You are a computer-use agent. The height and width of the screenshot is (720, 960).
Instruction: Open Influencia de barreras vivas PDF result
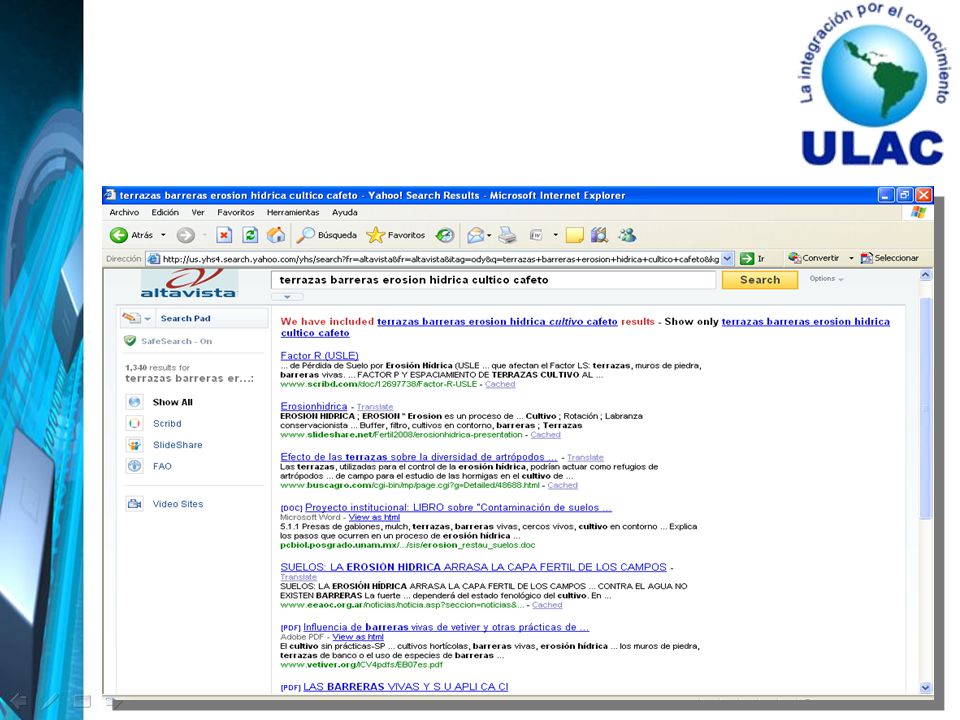[x=446, y=628]
